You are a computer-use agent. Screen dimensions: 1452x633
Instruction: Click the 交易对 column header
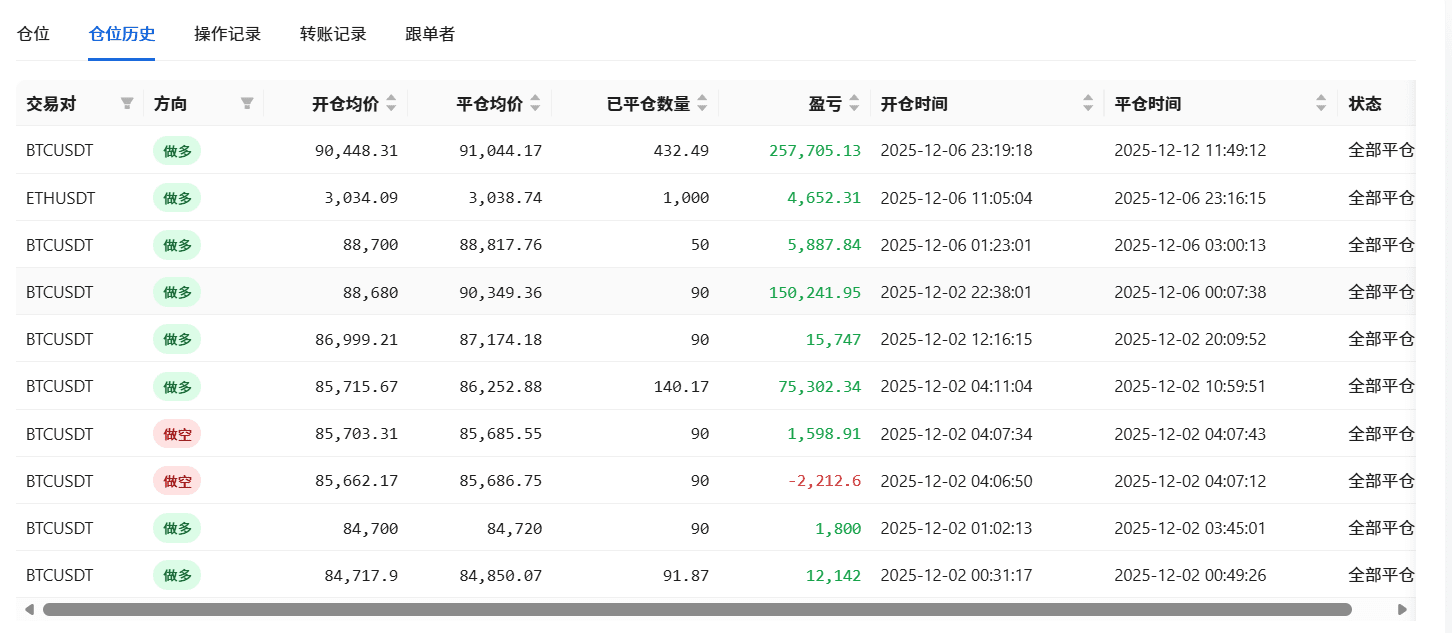pos(80,103)
